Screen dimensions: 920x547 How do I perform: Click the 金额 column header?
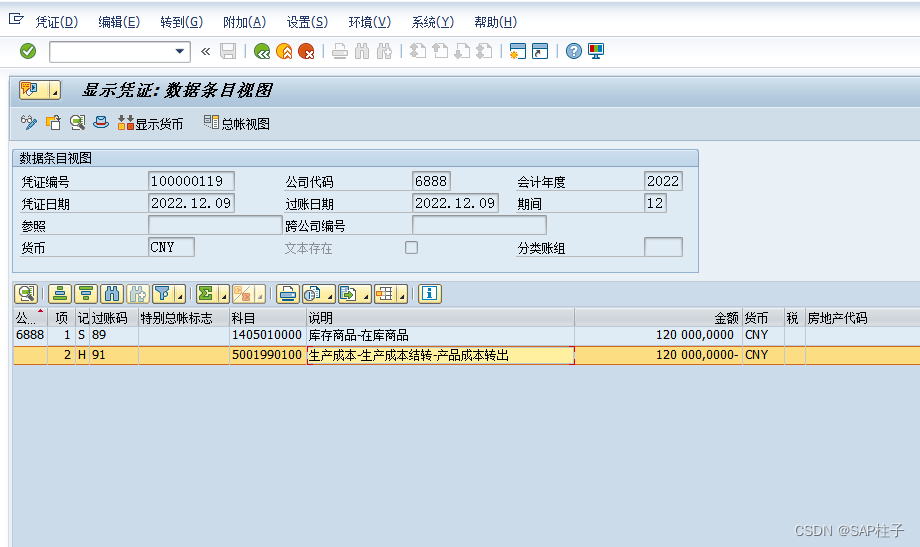coord(658,318)
